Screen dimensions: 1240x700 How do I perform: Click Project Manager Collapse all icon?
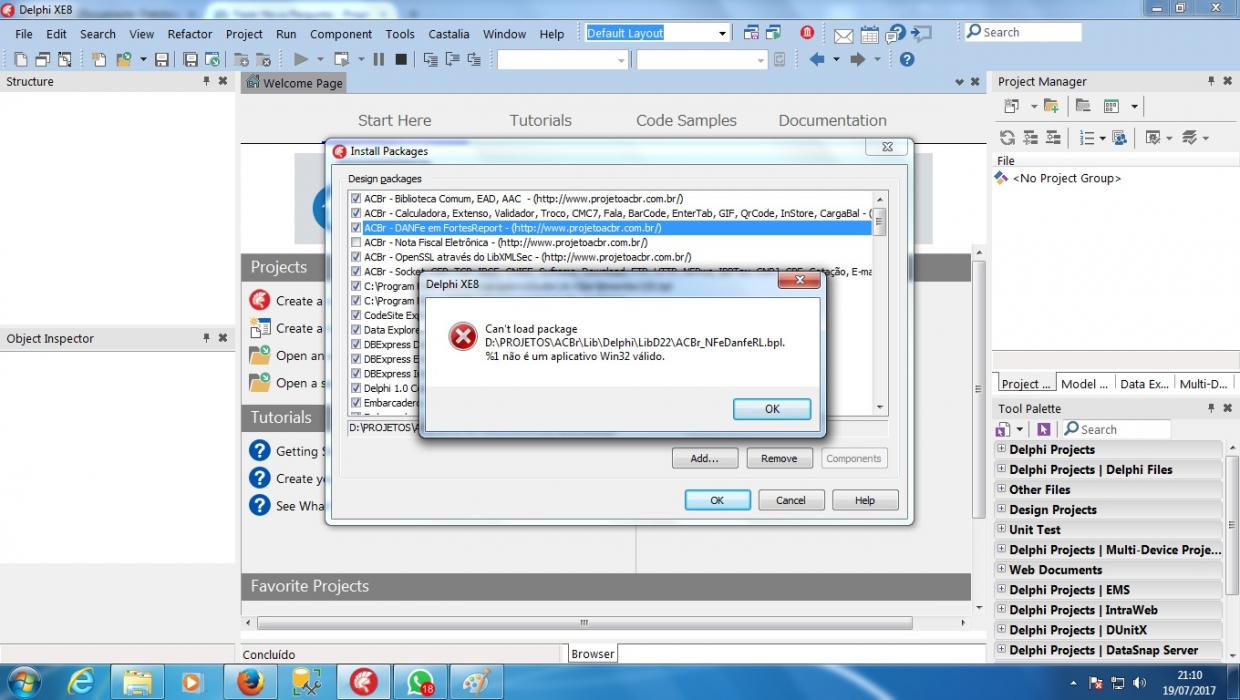point(1053,138)
